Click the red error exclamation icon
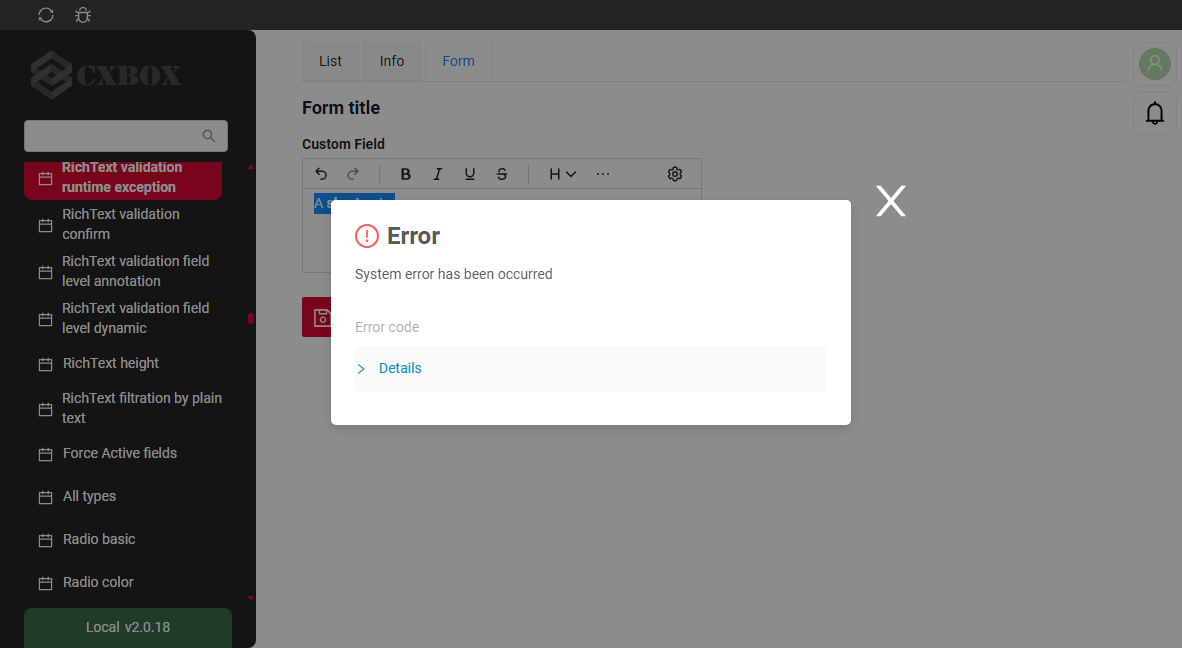 click(x=367, y=236)
